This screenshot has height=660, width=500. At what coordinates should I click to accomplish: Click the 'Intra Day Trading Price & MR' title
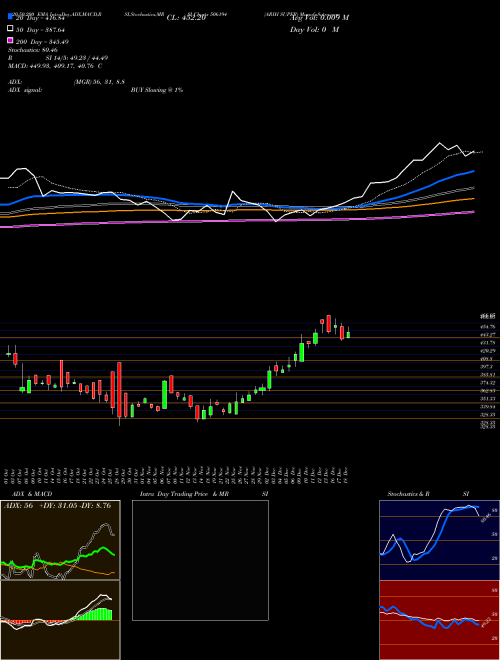pyautogui.click(x=184, y=494)
